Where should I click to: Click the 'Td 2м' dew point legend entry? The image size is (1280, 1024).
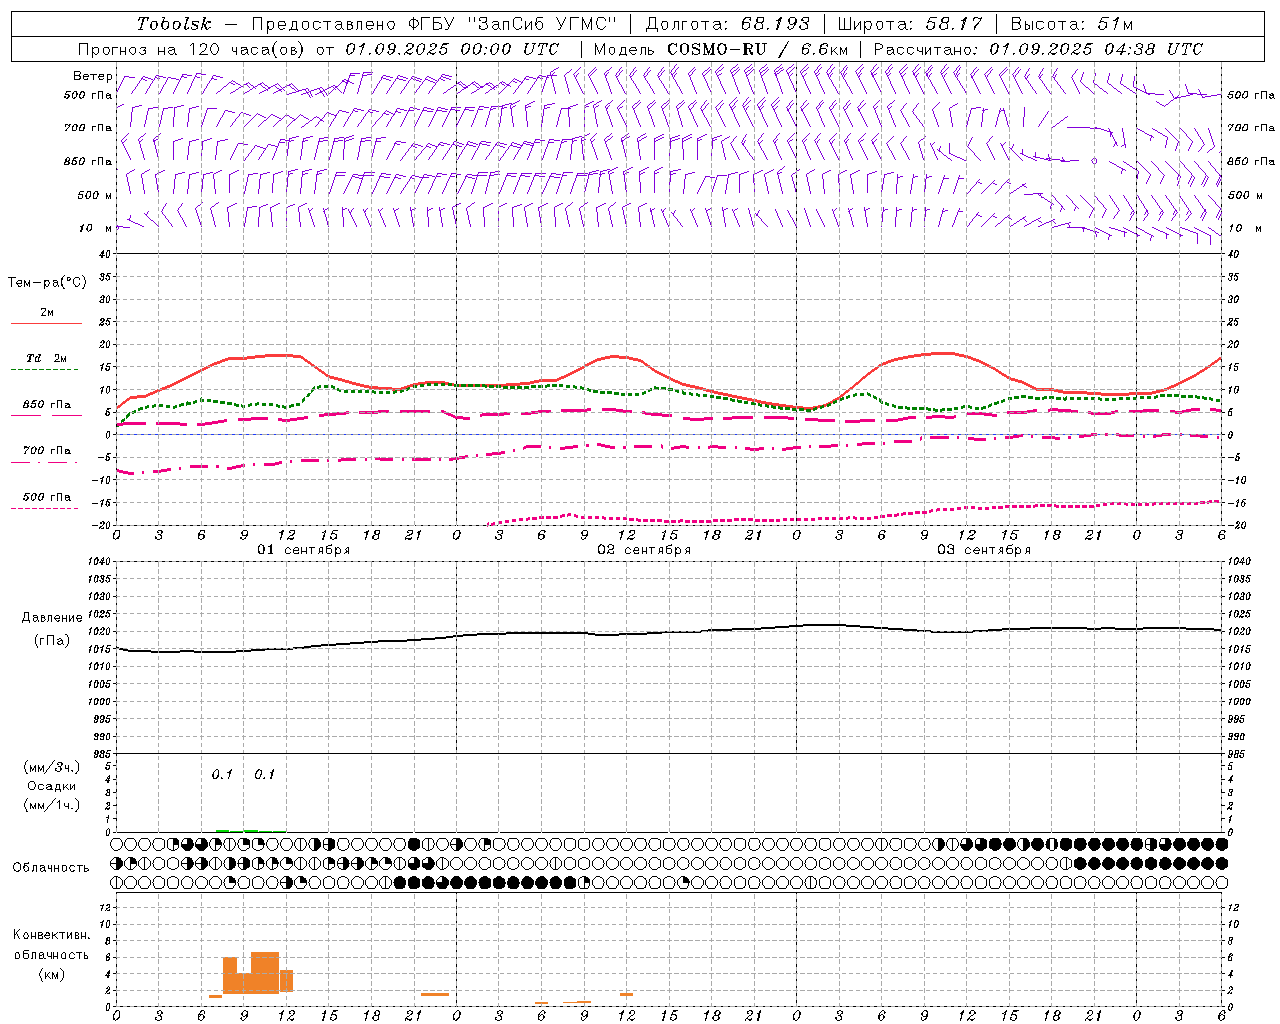(46, 358)
